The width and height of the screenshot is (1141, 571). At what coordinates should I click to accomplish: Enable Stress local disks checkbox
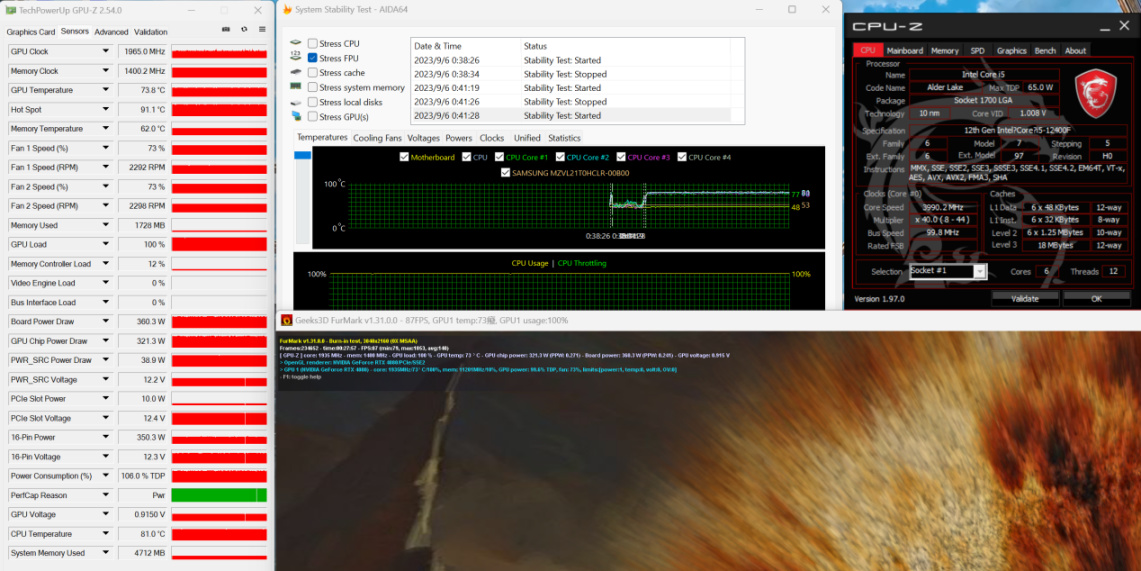pos(312,102)
